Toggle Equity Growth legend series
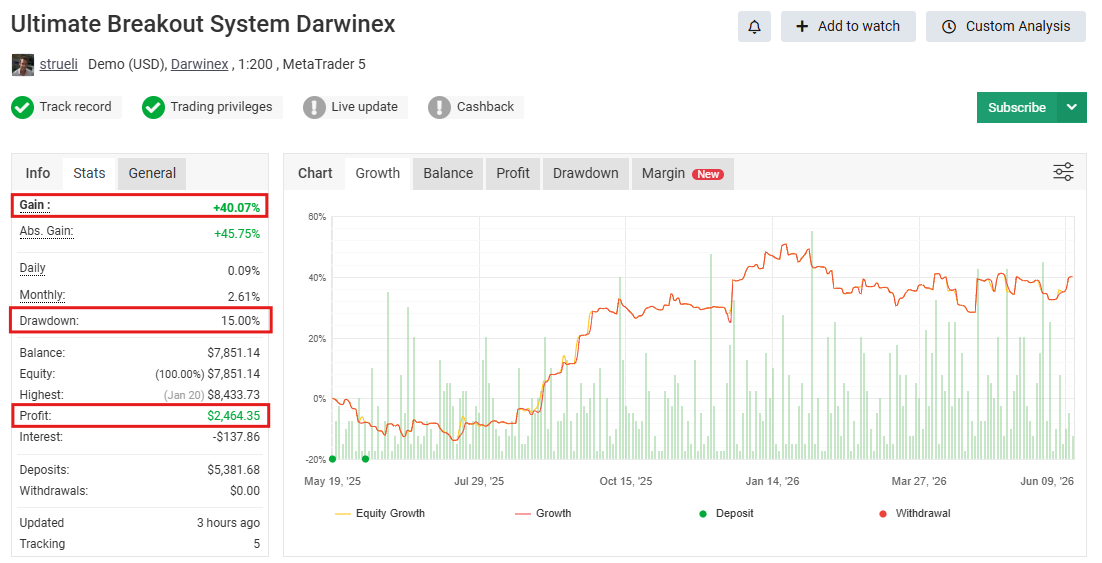 pyautogui.click(x=380, y=514)
